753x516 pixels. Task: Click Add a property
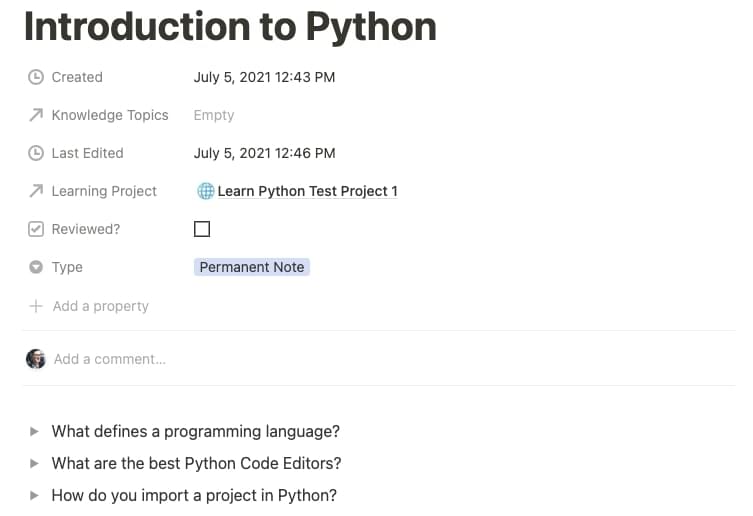tap(100, 306)
